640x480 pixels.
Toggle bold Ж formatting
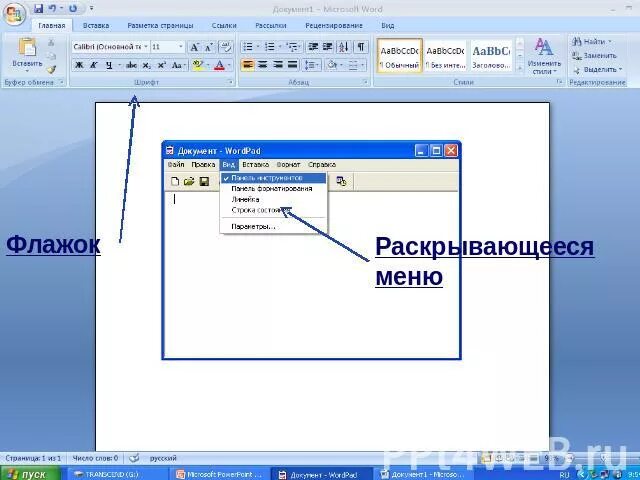[79, 65]
